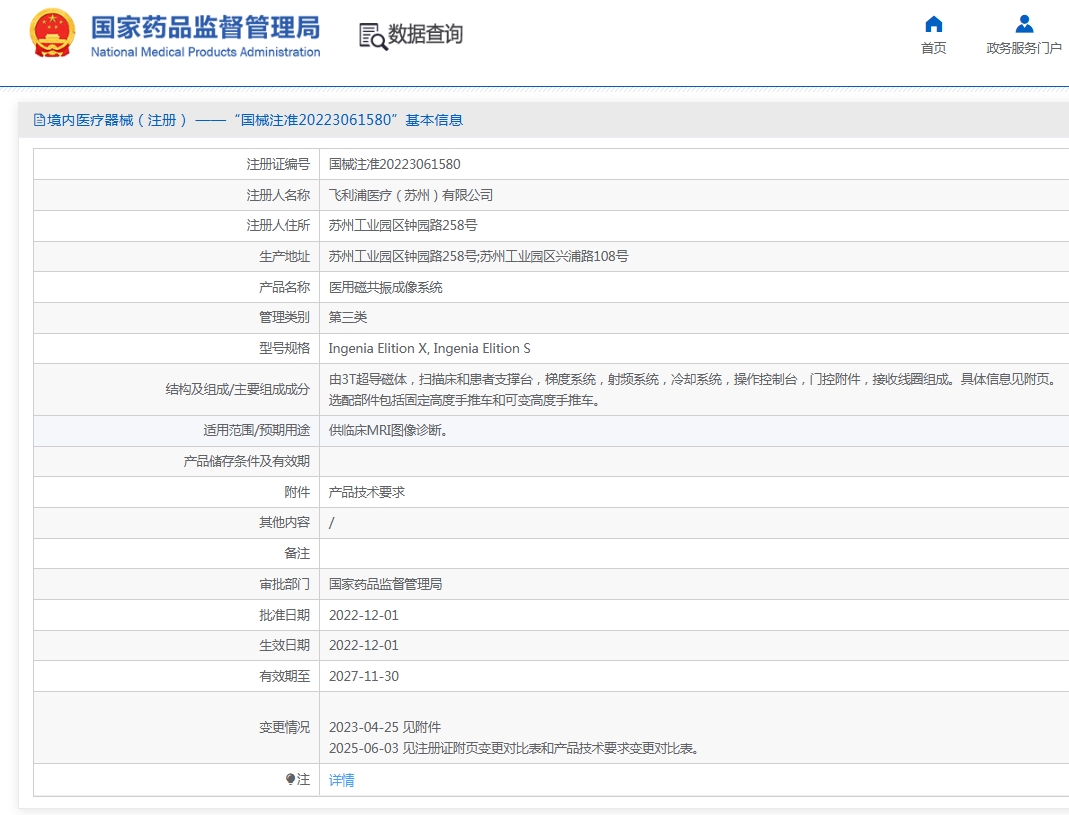Viewport: 1069px width, 815px height.
Task: Open the 数据查询 search icon
Action: tap(373, 36)
